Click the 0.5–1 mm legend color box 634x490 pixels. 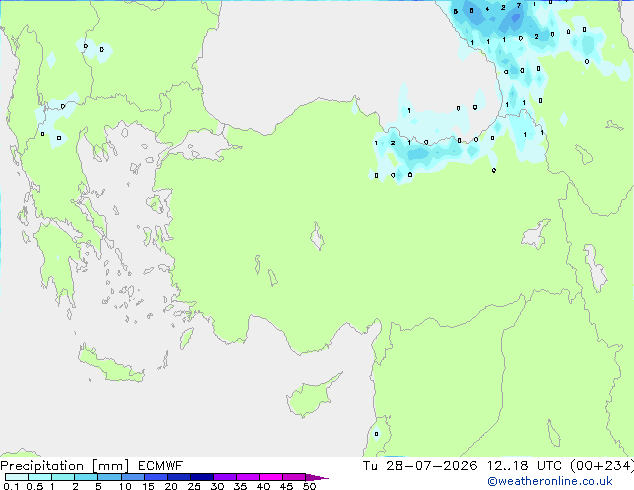coord(40,477)
